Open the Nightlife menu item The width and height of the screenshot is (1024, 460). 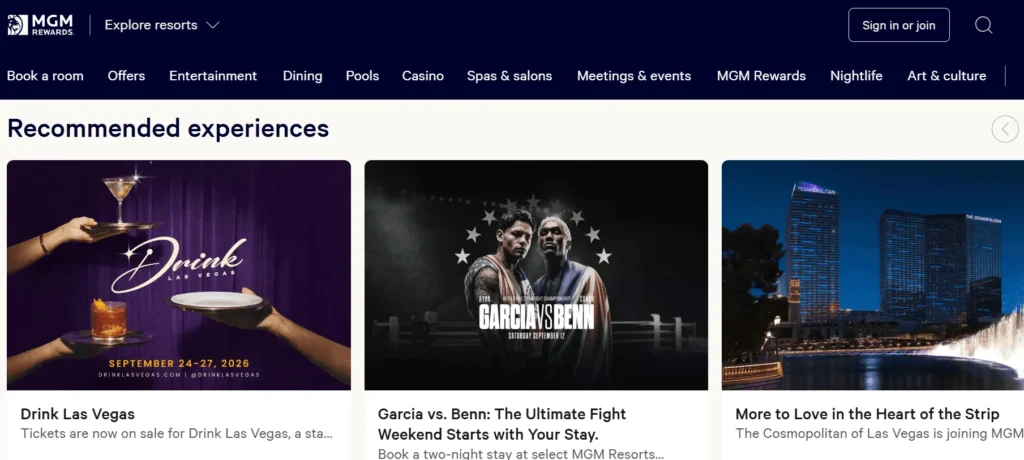pyautogui.click(x=856, y=76)
